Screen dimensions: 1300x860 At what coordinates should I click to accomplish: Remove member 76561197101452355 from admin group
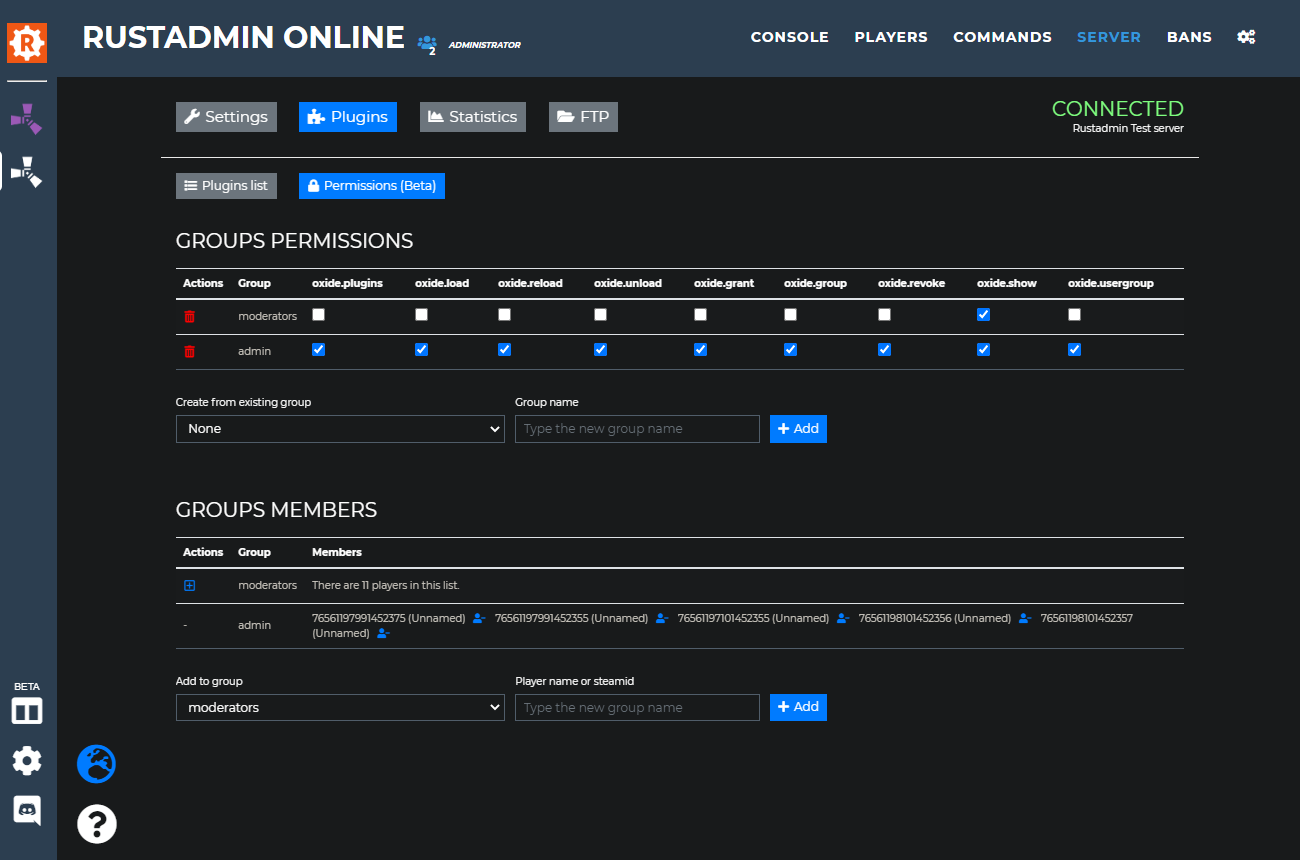pyautogui.click(x=843, y=619)
